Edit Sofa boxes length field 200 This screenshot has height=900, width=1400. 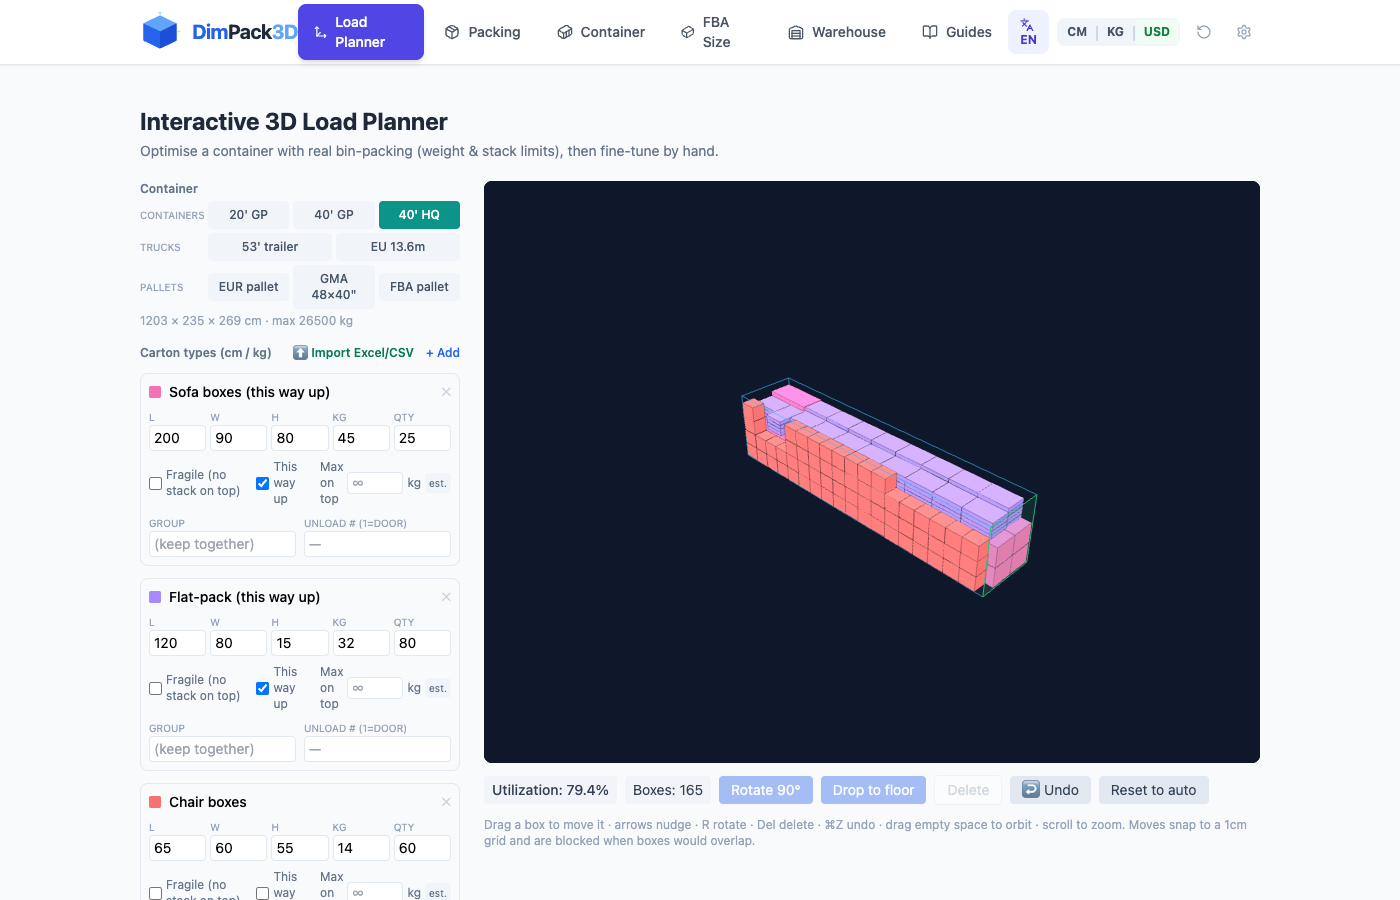click(x=177, y=438)
